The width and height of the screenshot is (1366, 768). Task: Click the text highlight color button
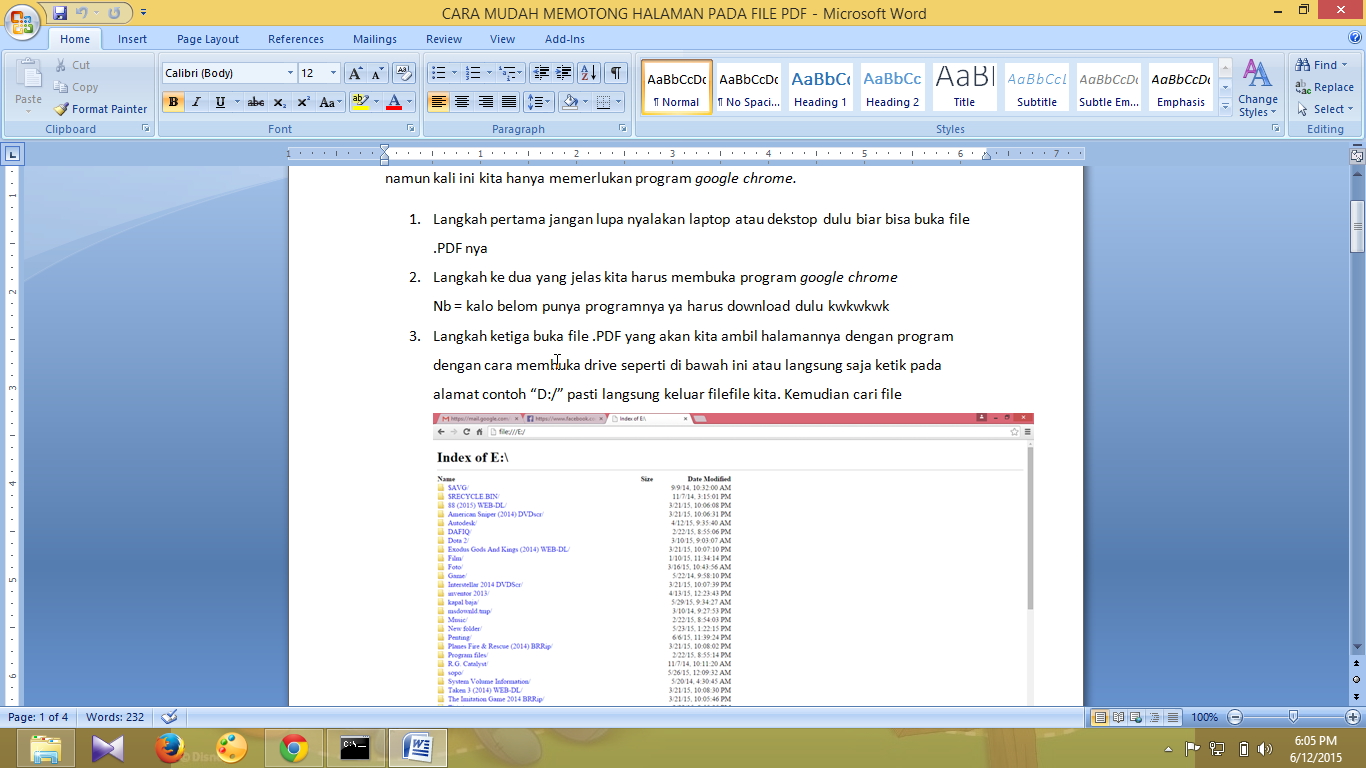pyautogui.click(x=361, y=102)
